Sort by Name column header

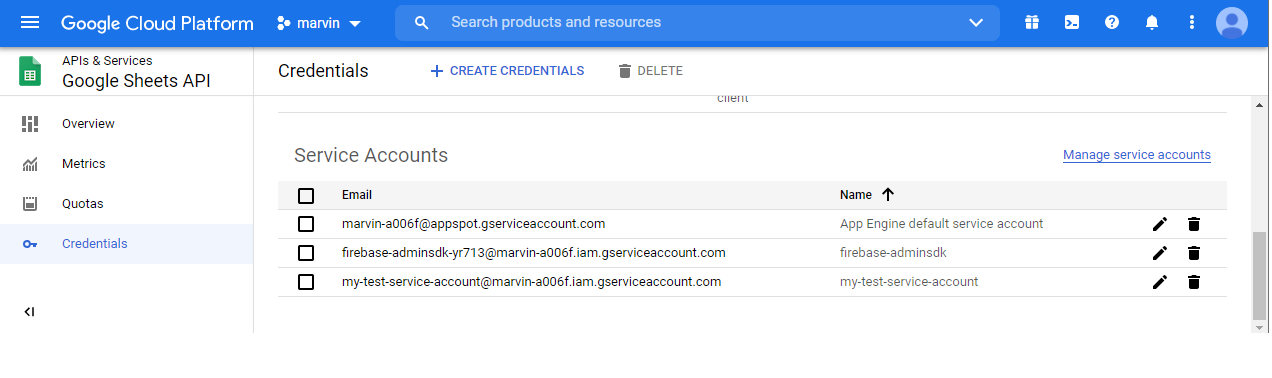coord(856,195)
